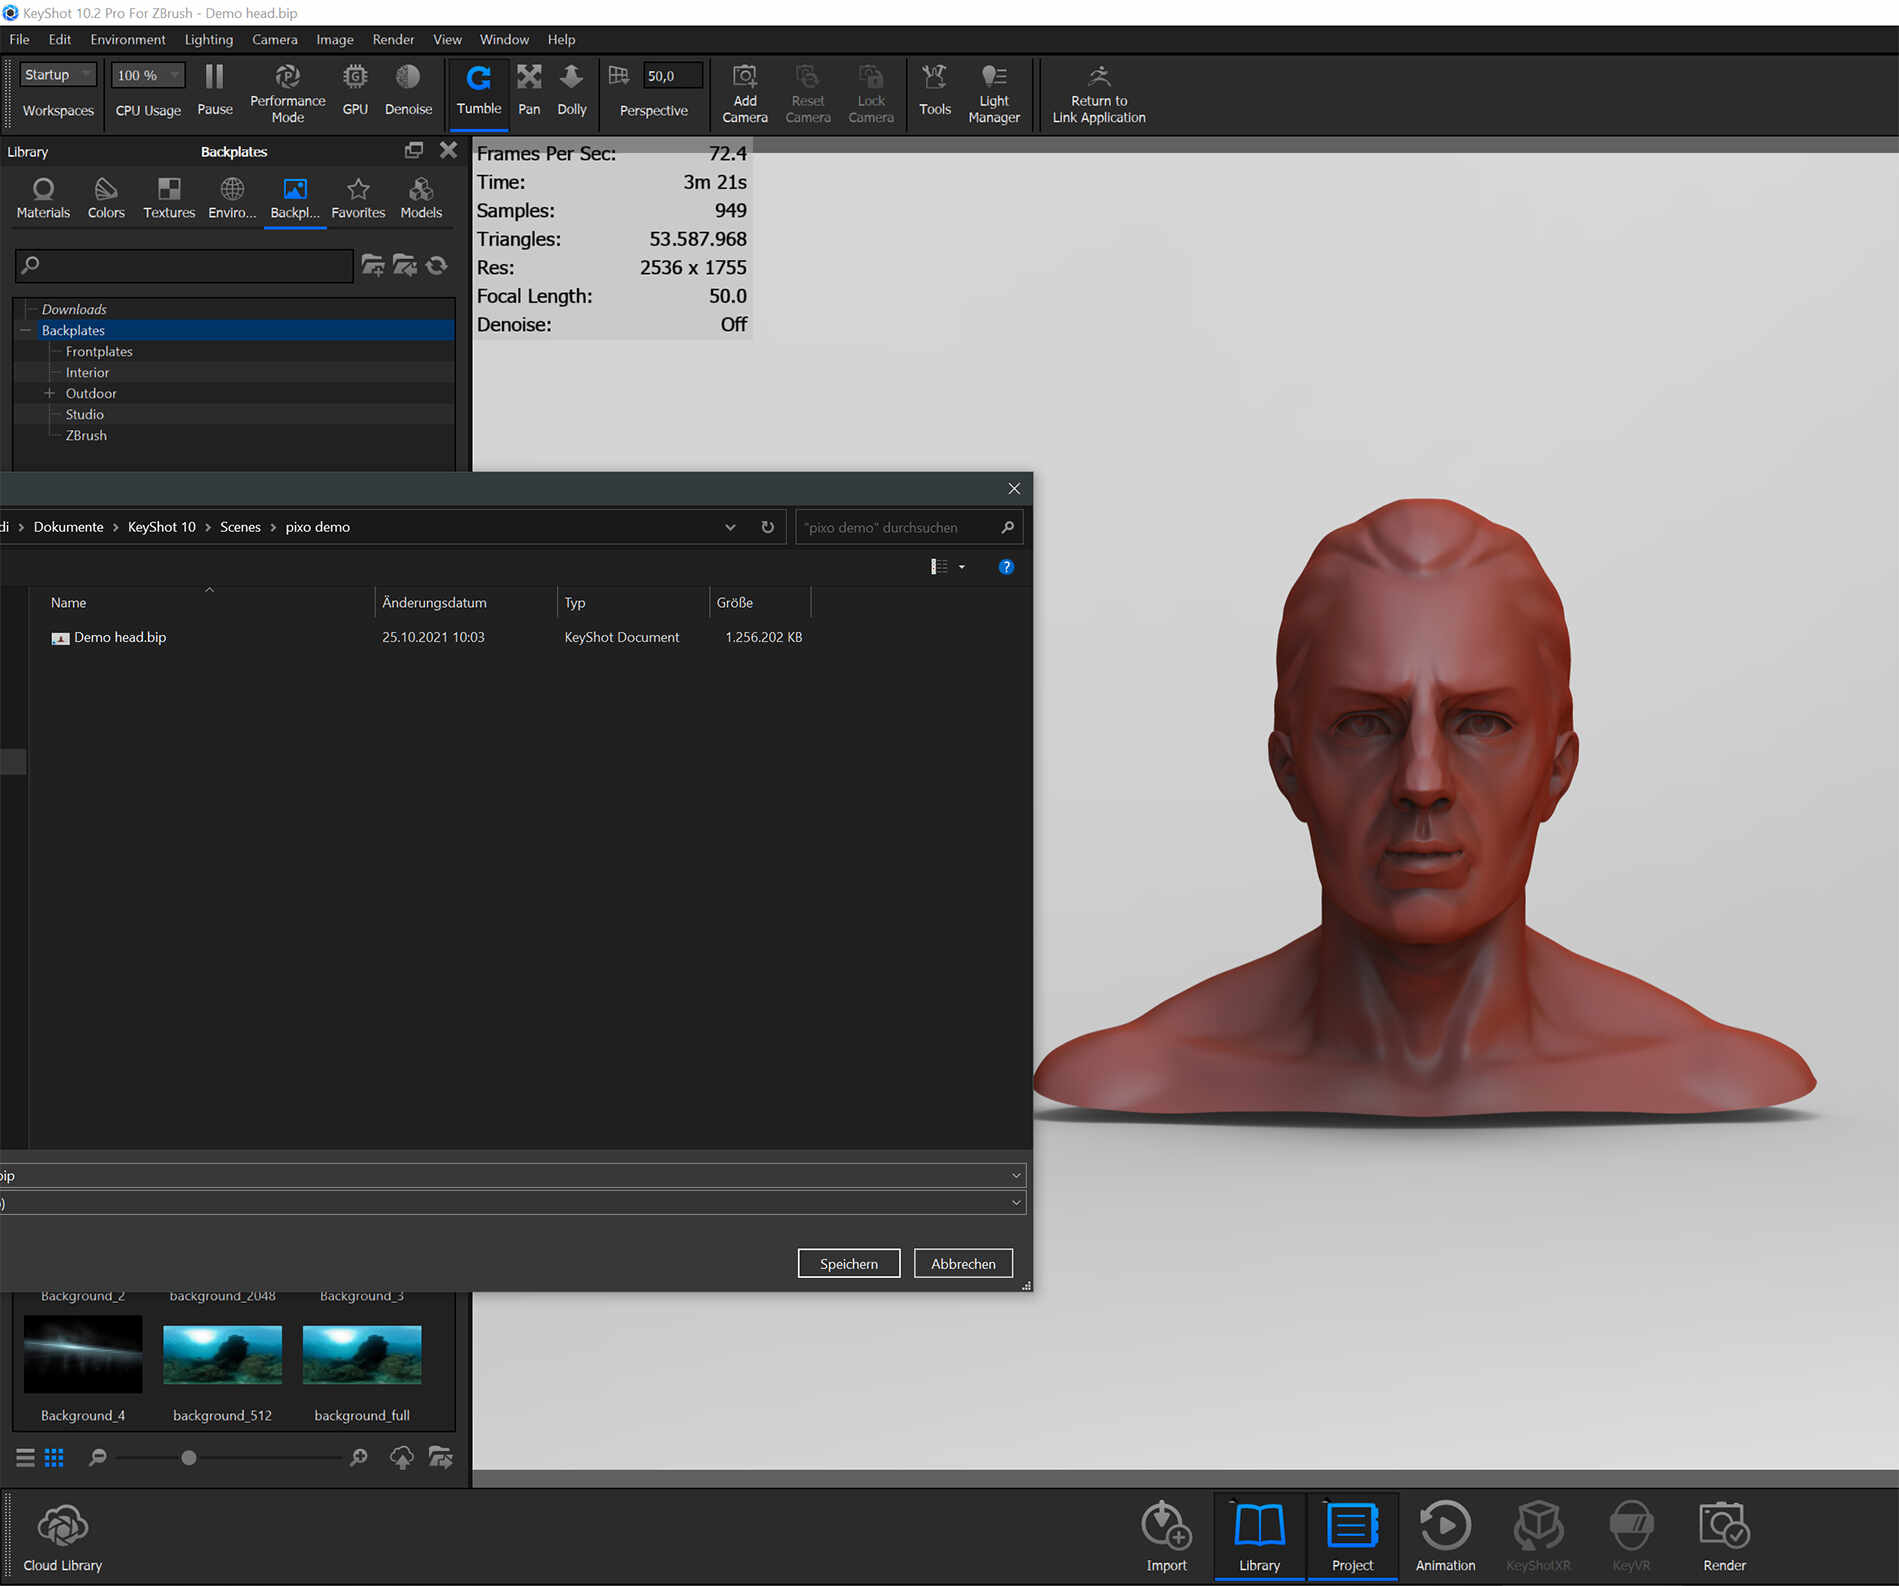Select the Demo head.bip file
This screenshot has height=1586, width=1899.
pos(119,637)
